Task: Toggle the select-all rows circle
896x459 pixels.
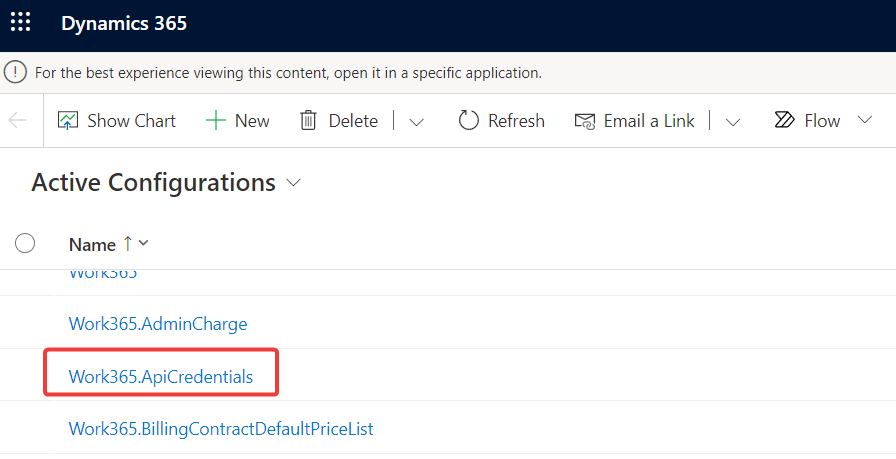Action: (x=25, y=244)
